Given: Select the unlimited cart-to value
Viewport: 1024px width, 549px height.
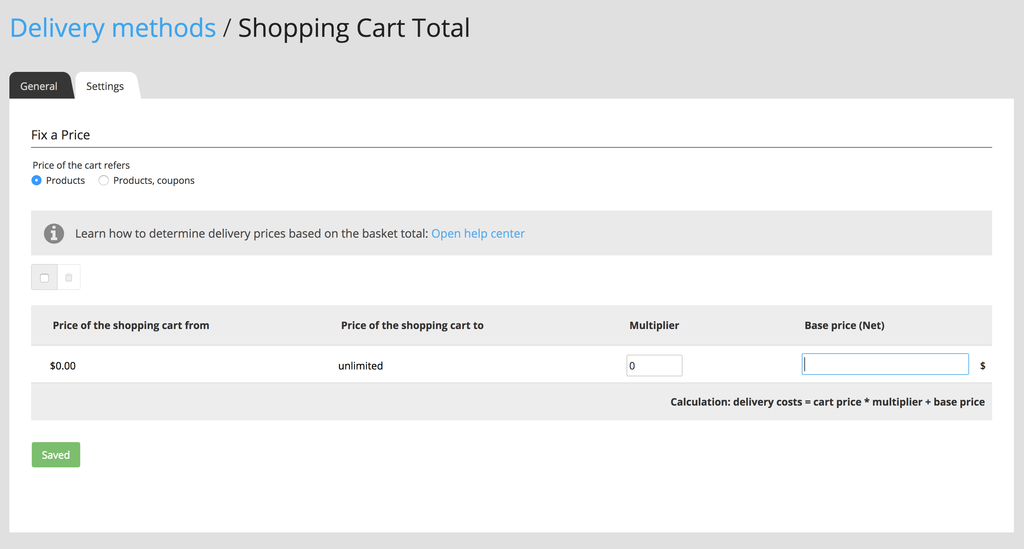Looking at the screenshot, I should coord(360,366).
